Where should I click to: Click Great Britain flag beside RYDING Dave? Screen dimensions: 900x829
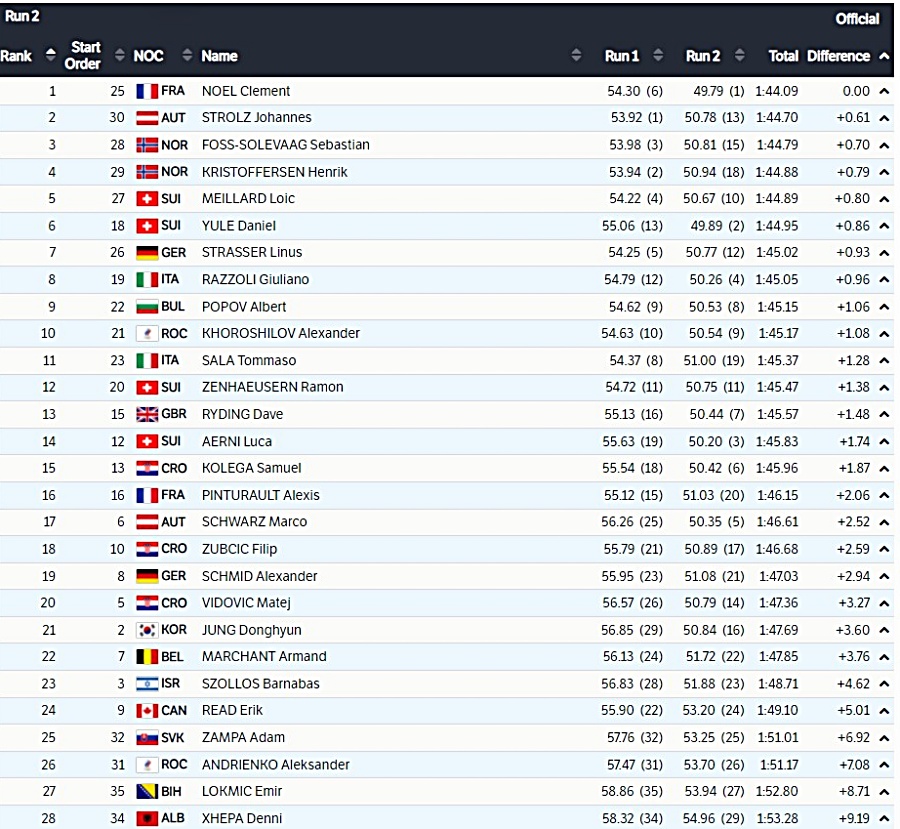(x=147, y=414)
